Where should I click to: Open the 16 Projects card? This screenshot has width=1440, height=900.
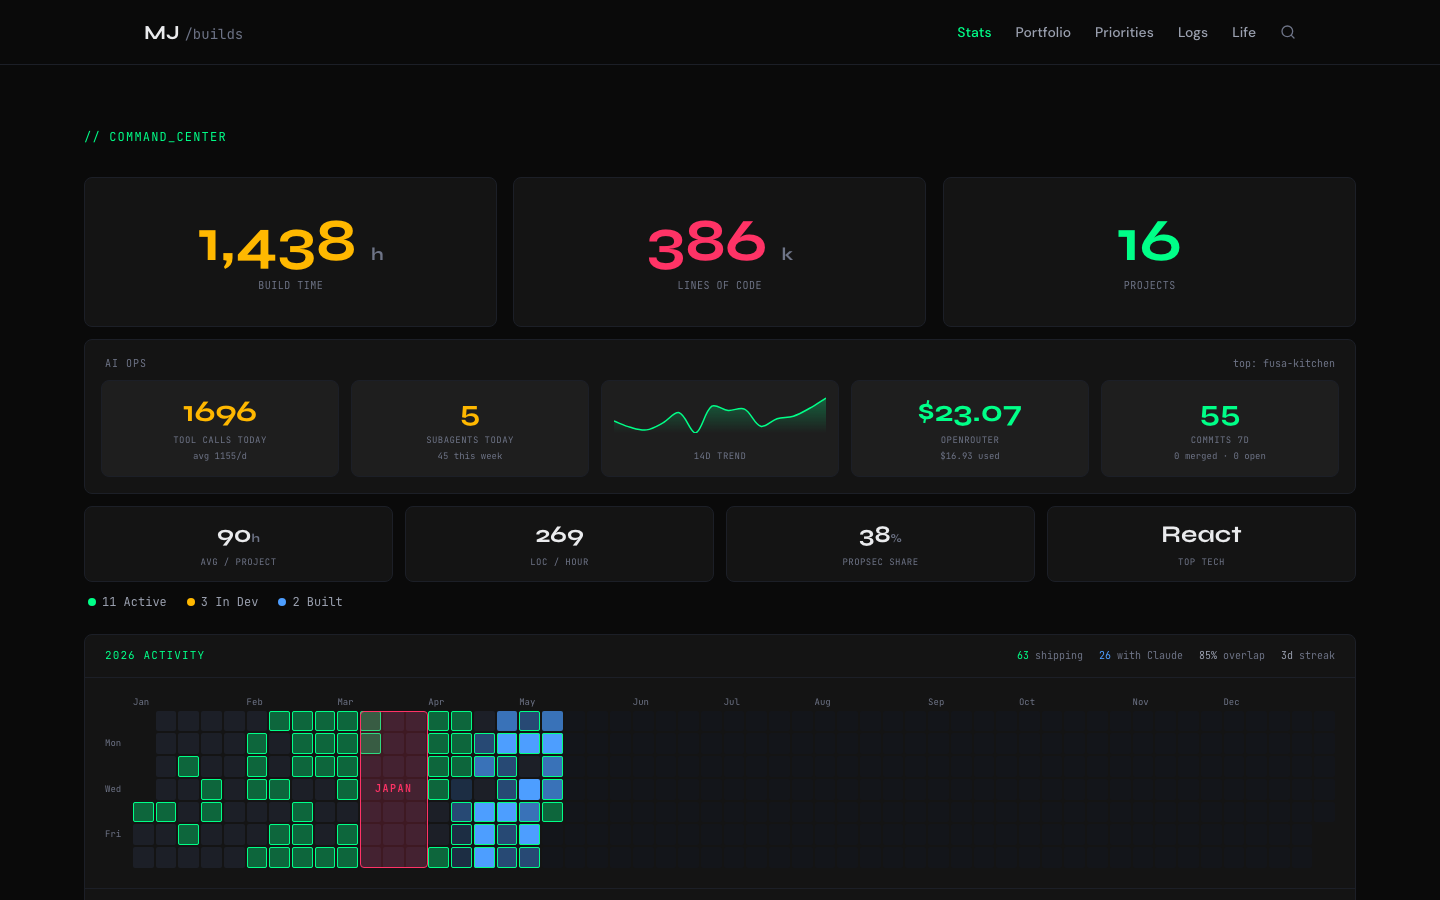1149,252
